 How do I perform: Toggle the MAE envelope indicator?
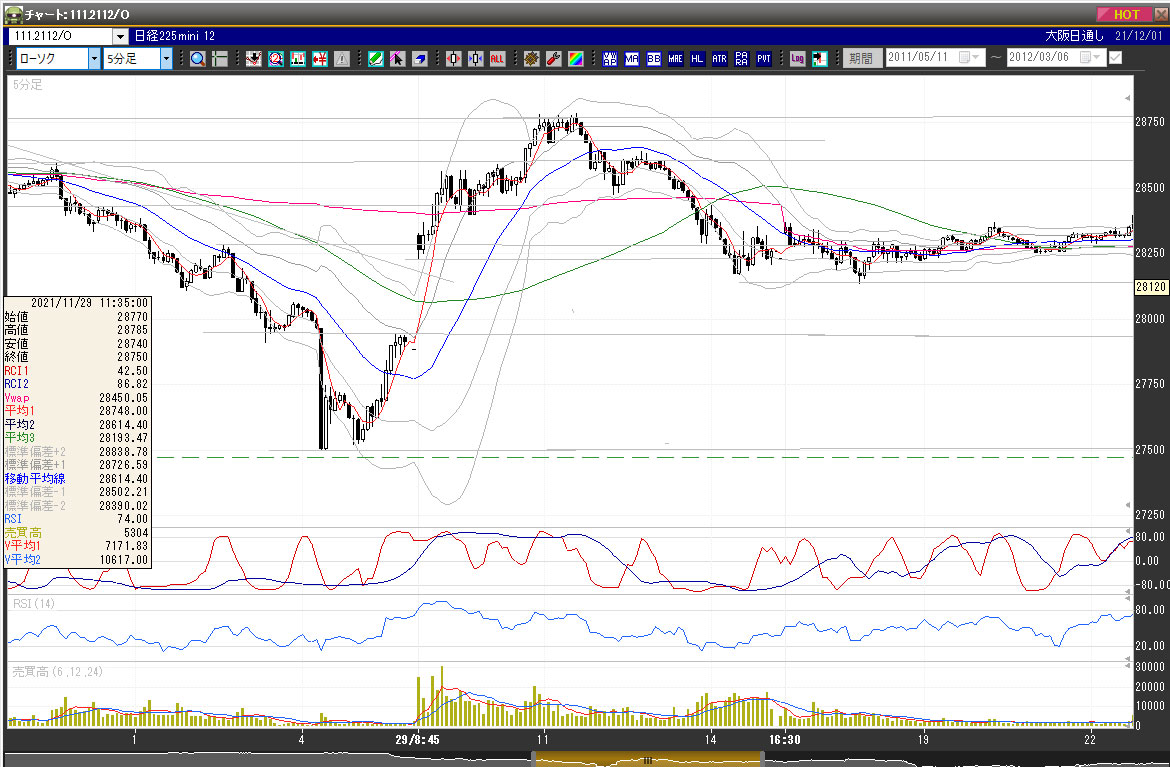[675, 59]
